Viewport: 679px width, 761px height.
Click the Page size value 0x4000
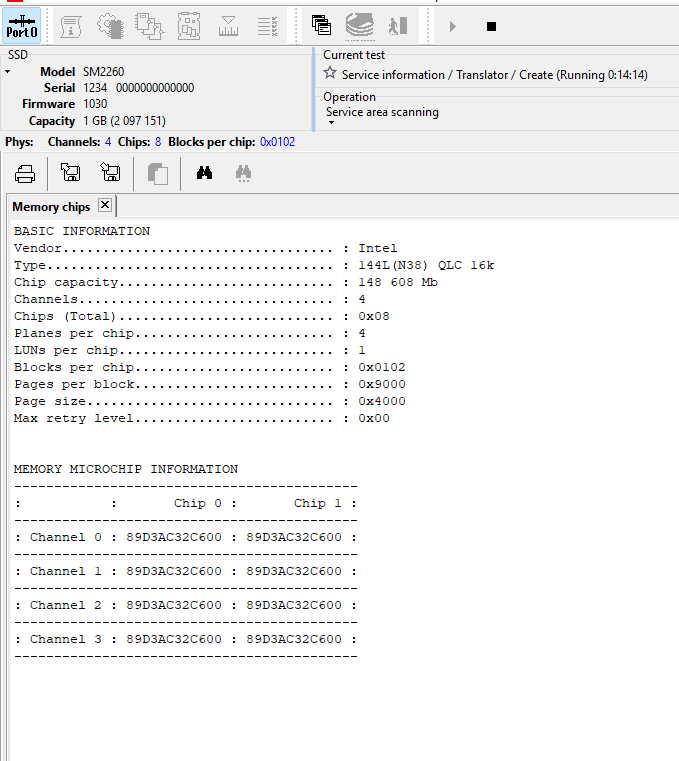(382, 401)
